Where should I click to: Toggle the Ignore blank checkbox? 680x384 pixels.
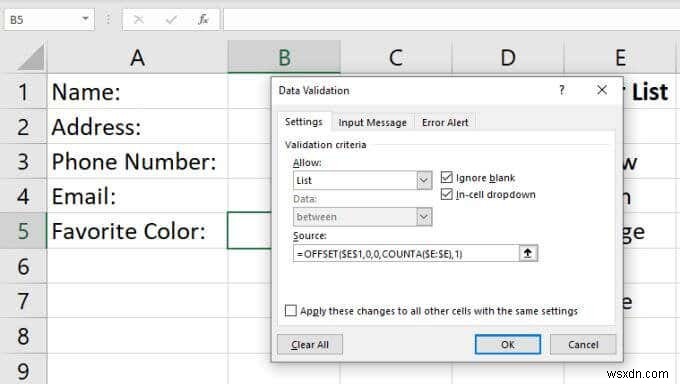[x=447, y=177]
